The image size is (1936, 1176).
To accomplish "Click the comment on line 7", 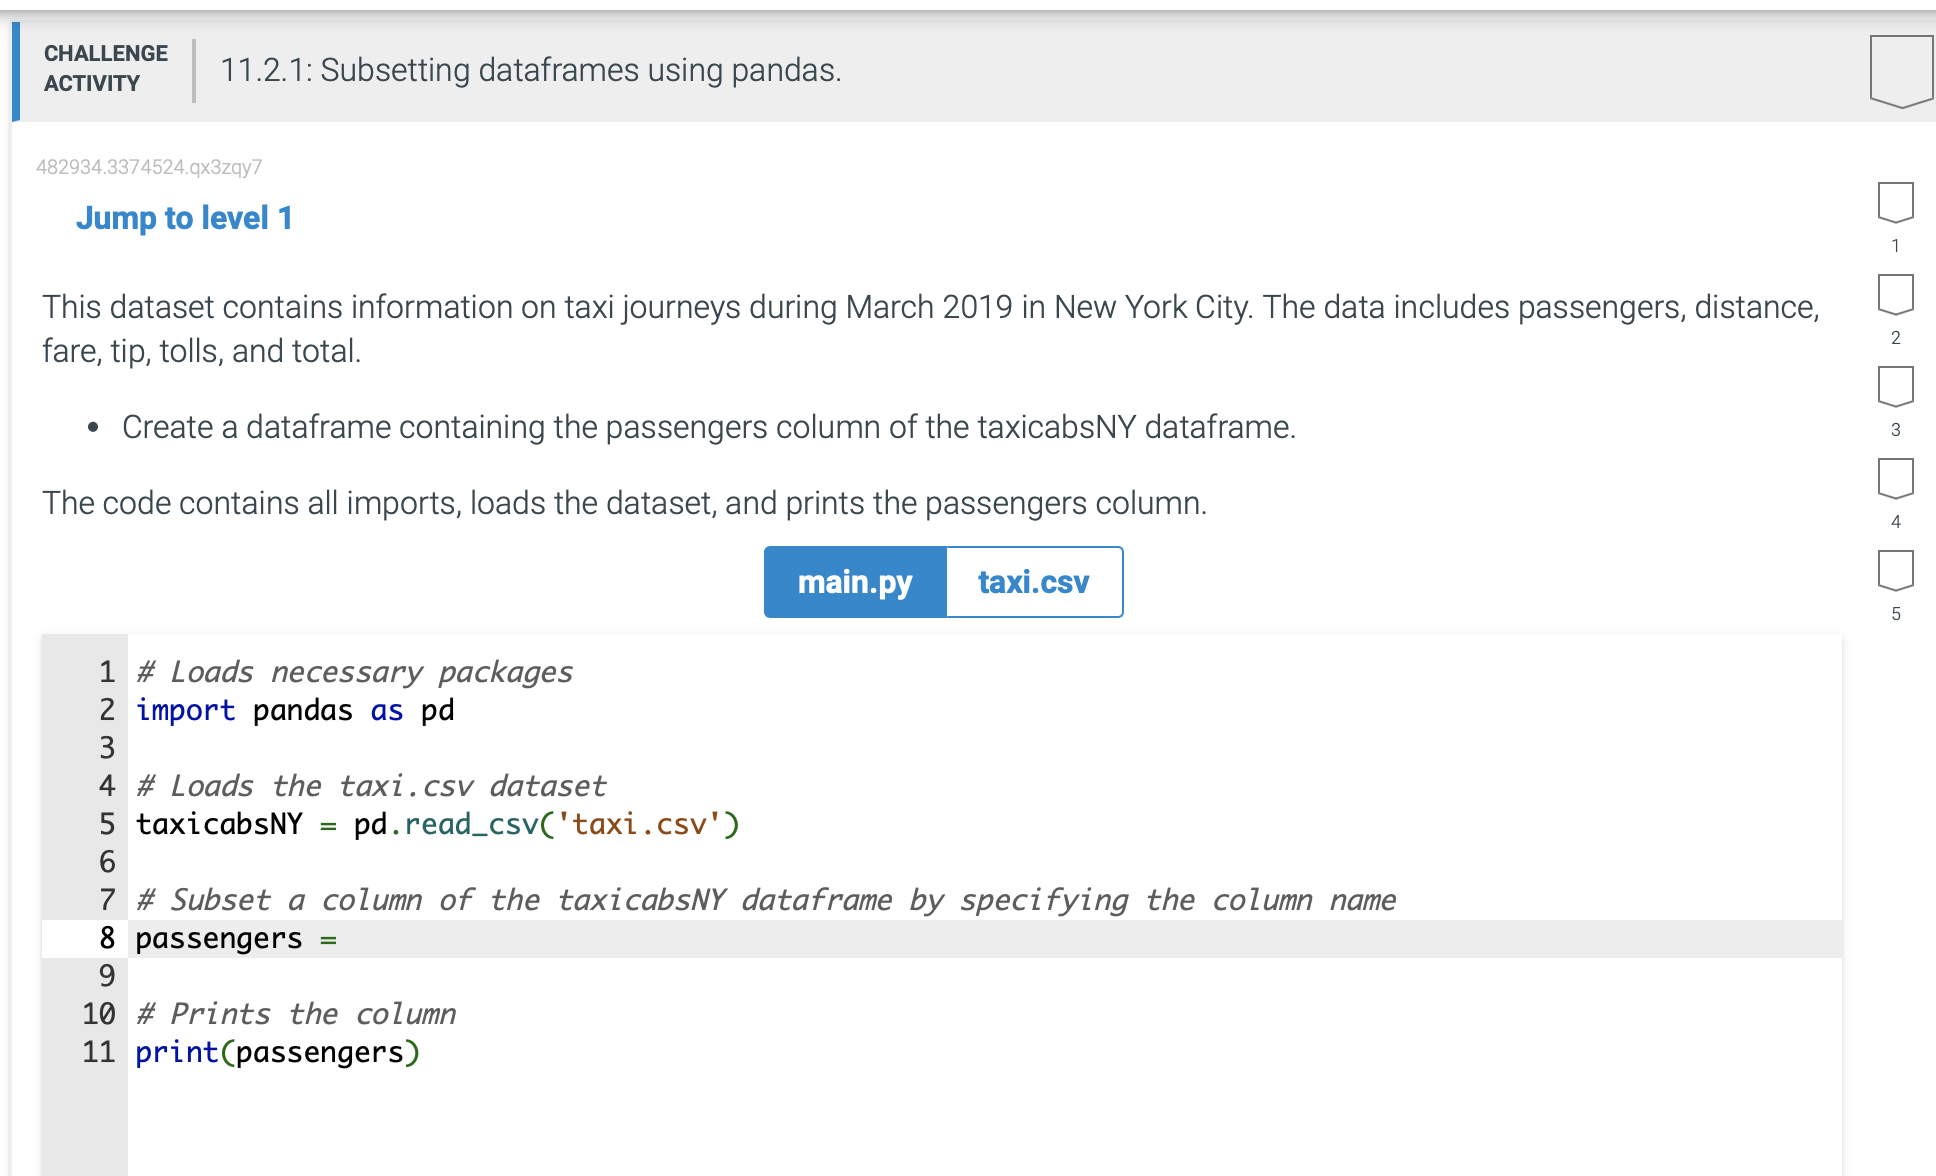I will pyautogui.click(x=766, y=900).
